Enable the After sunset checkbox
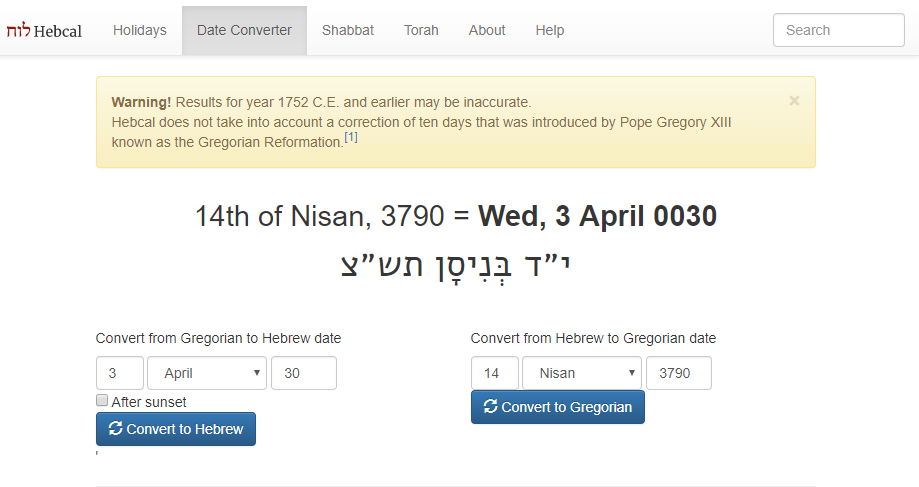This screenshot has height=487, width=919. point(102,400)
